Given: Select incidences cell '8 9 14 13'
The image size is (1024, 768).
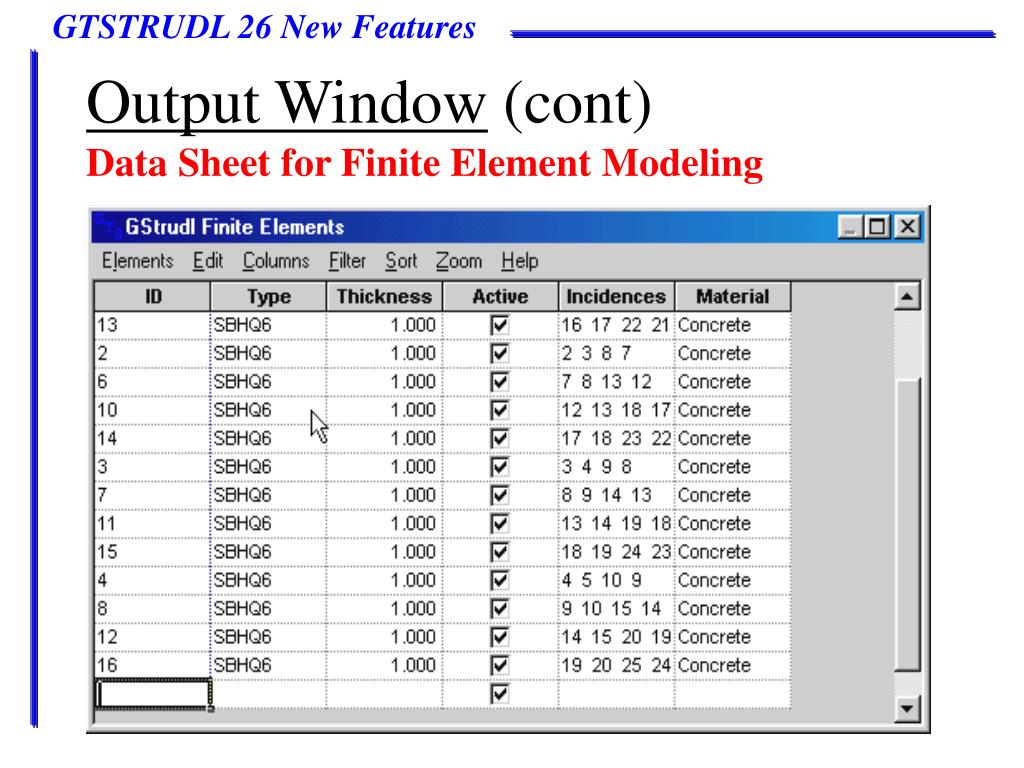Looking at the screenshot, I should pyautogui.click(x=616, y=495).
